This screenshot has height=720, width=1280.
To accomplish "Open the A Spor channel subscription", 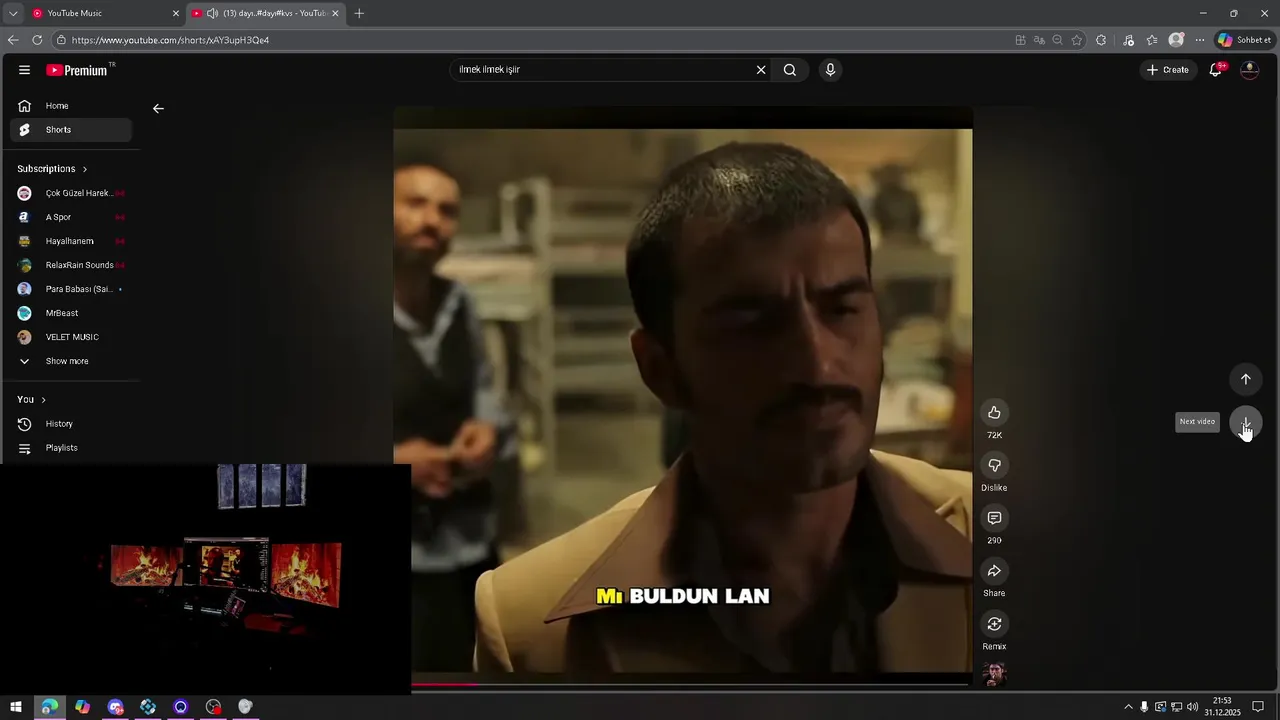I will tap(70, 217).
